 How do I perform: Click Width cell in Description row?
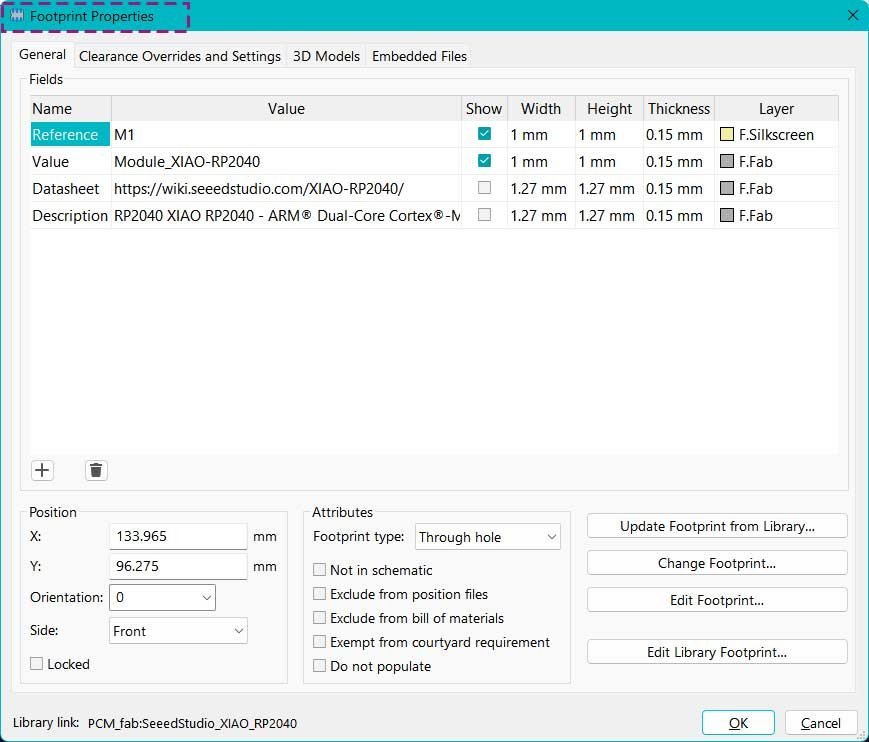[541, 215]
